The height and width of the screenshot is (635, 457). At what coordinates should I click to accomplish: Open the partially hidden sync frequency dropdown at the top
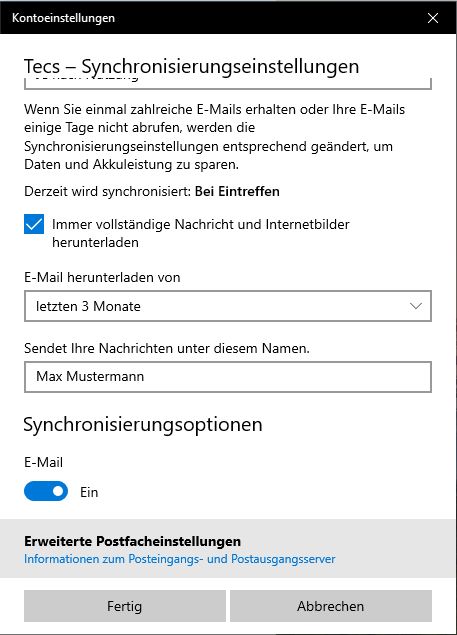228,83
